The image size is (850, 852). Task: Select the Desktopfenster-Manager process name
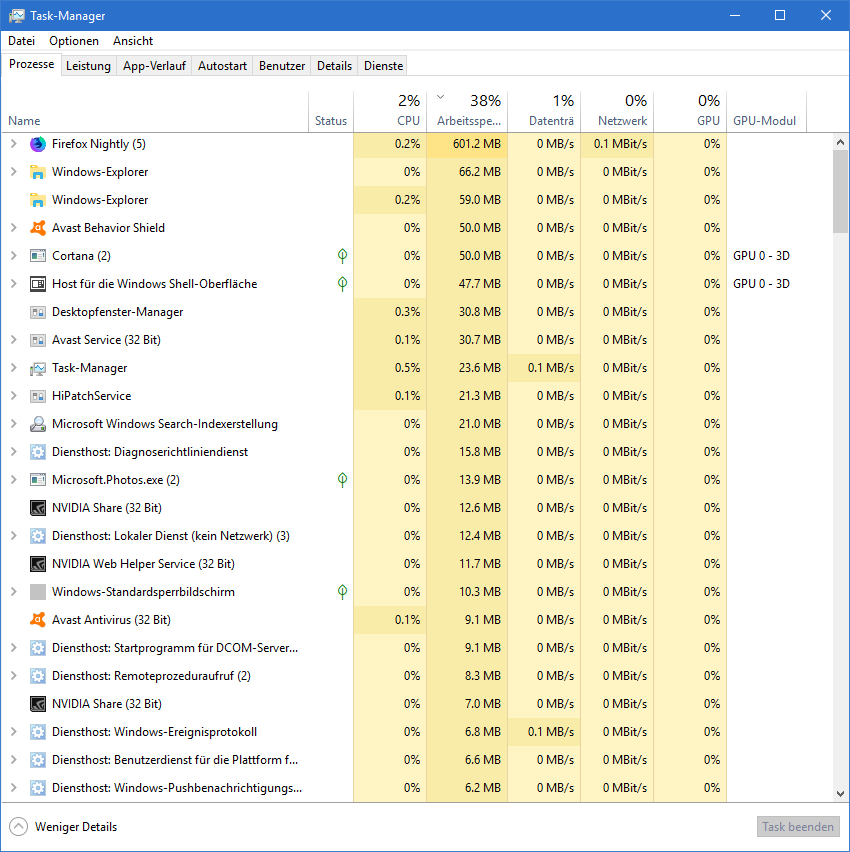117,312
